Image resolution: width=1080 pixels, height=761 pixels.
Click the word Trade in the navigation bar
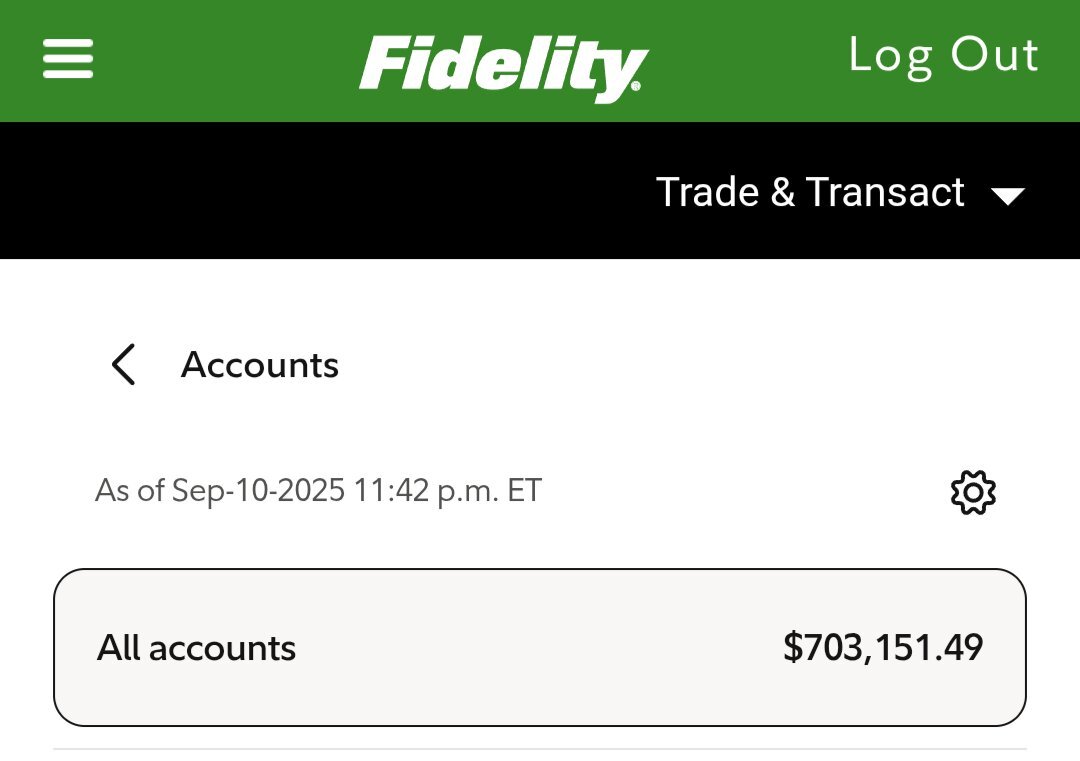(707, 192)
